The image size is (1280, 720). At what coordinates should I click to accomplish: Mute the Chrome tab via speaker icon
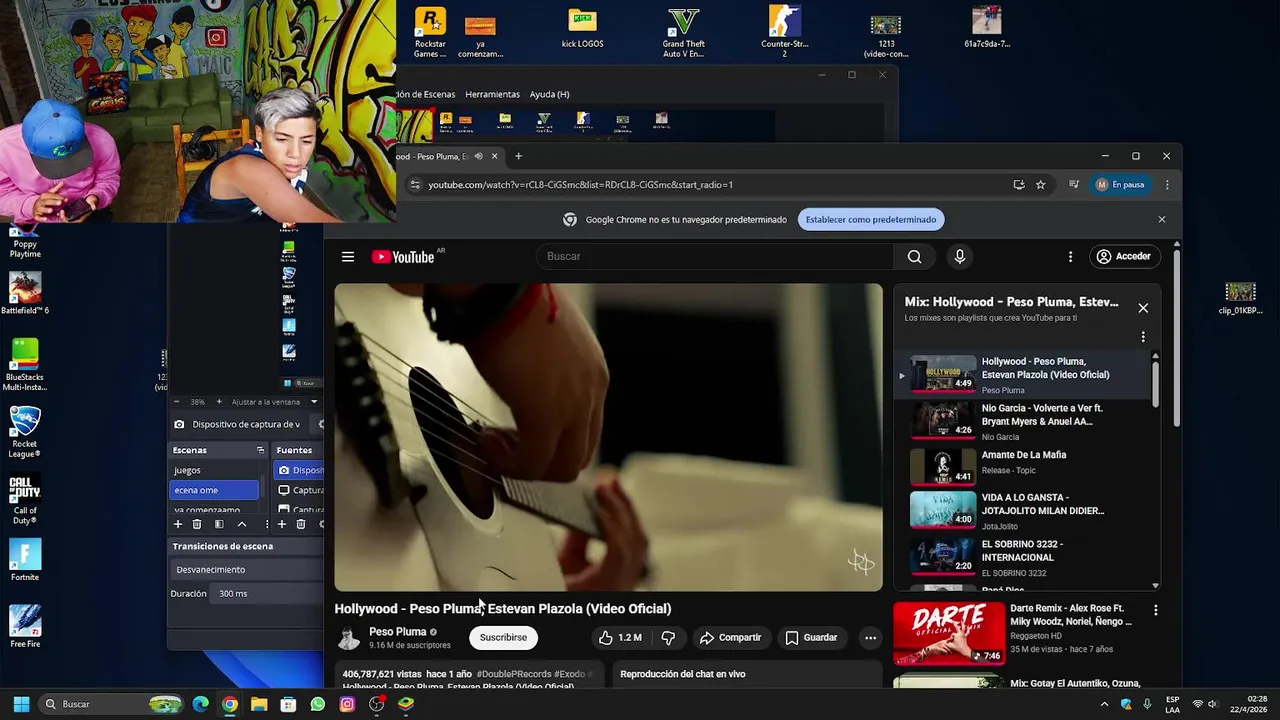(x=478, y=156)
